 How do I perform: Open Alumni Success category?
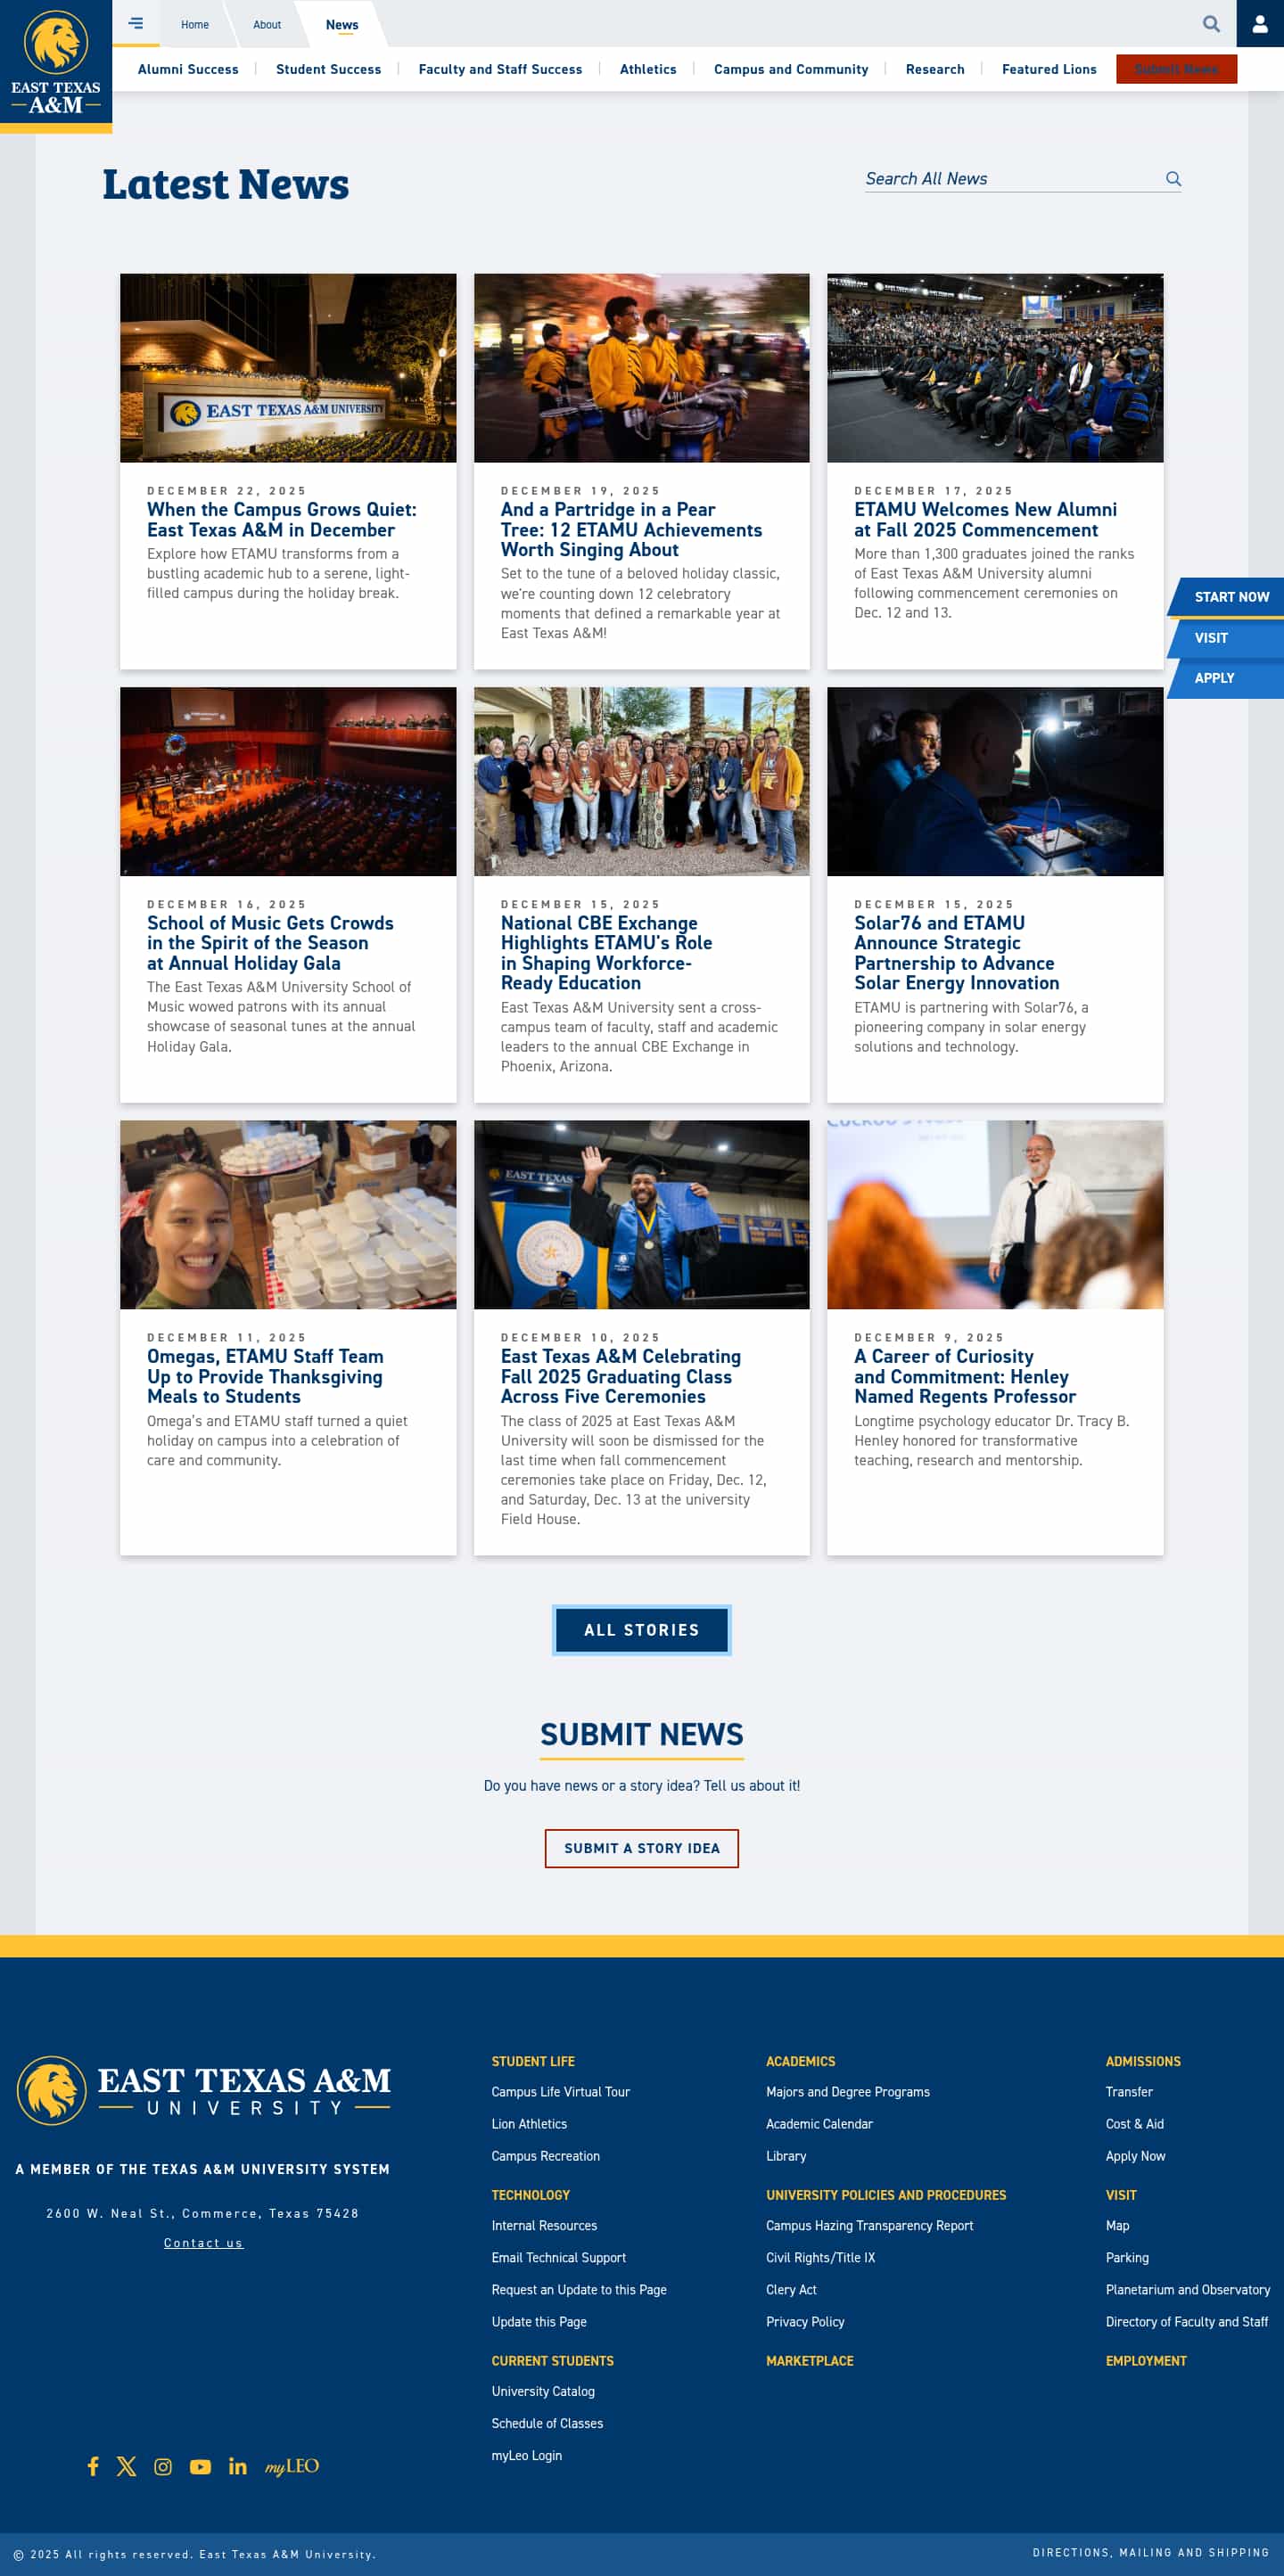pyautogui.click(x=188, y=69)
